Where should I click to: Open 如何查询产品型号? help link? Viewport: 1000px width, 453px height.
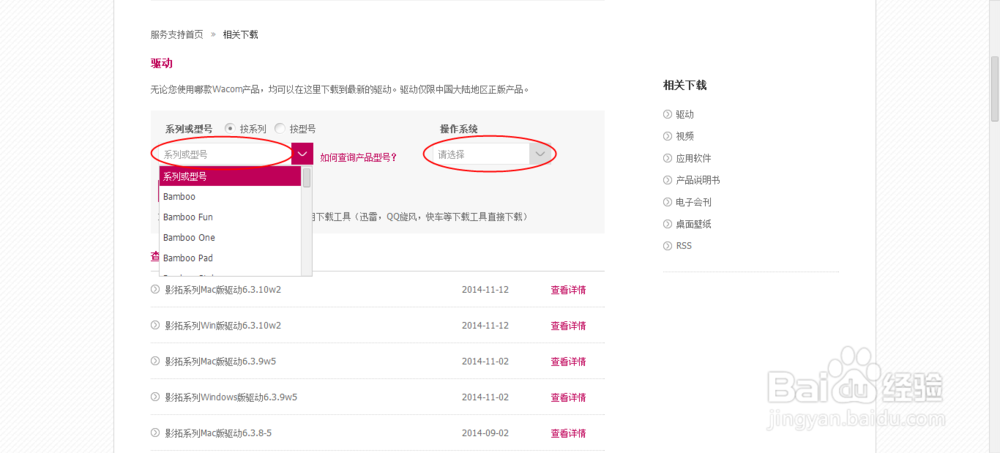point(358,157)
